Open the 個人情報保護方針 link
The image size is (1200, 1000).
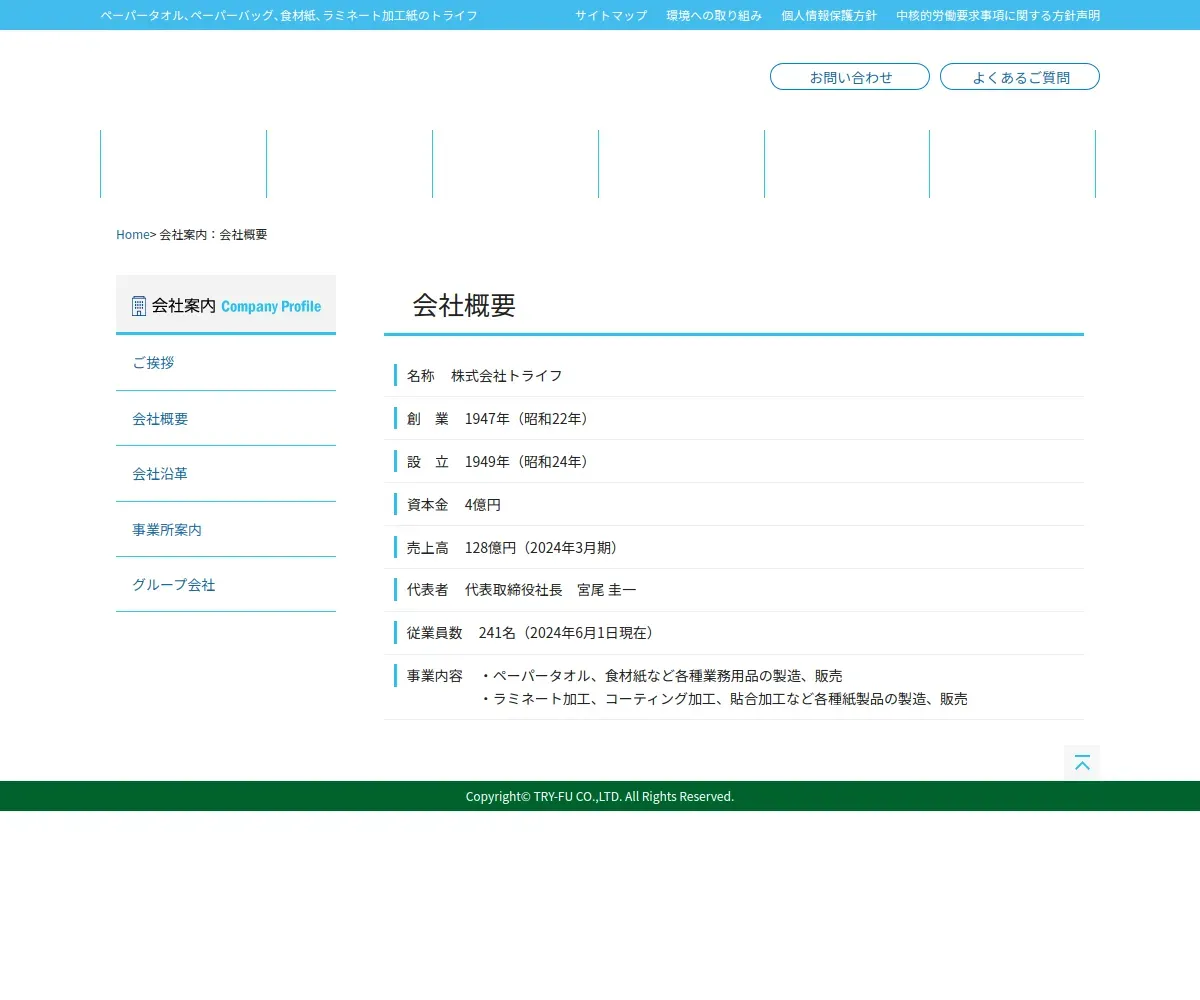pos(829,15)
